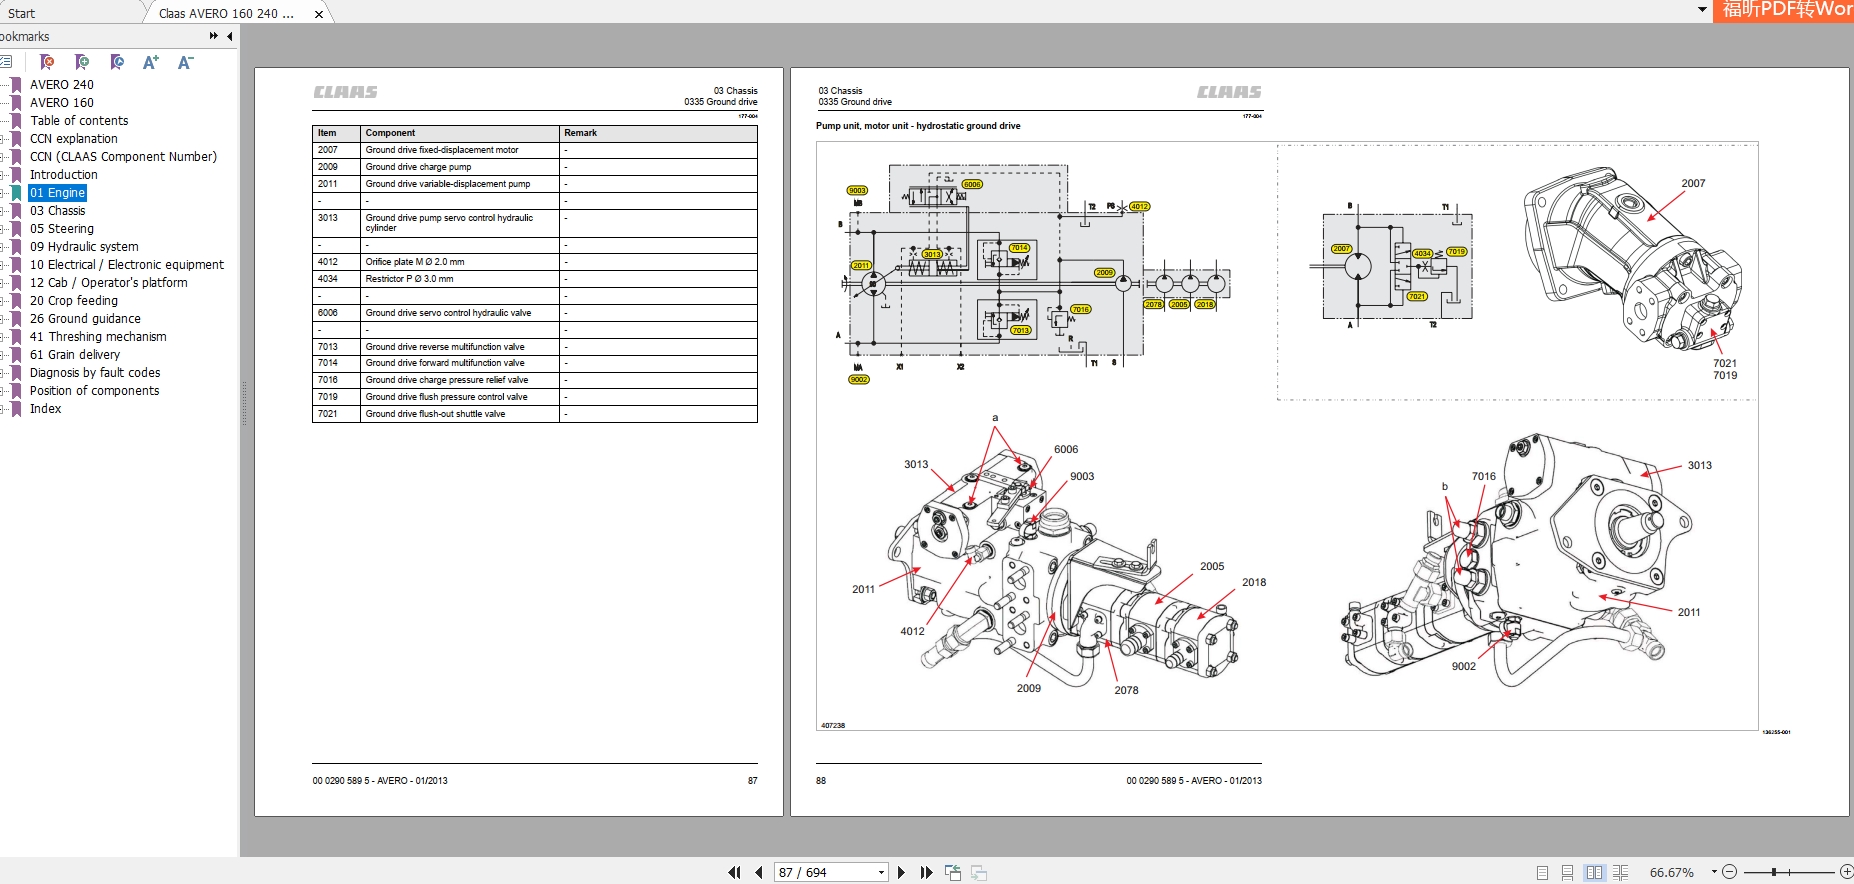This screenshot has width=1854, height=884.
Task: Open the 61 Grain delivery bookmark
Action: 75,355
